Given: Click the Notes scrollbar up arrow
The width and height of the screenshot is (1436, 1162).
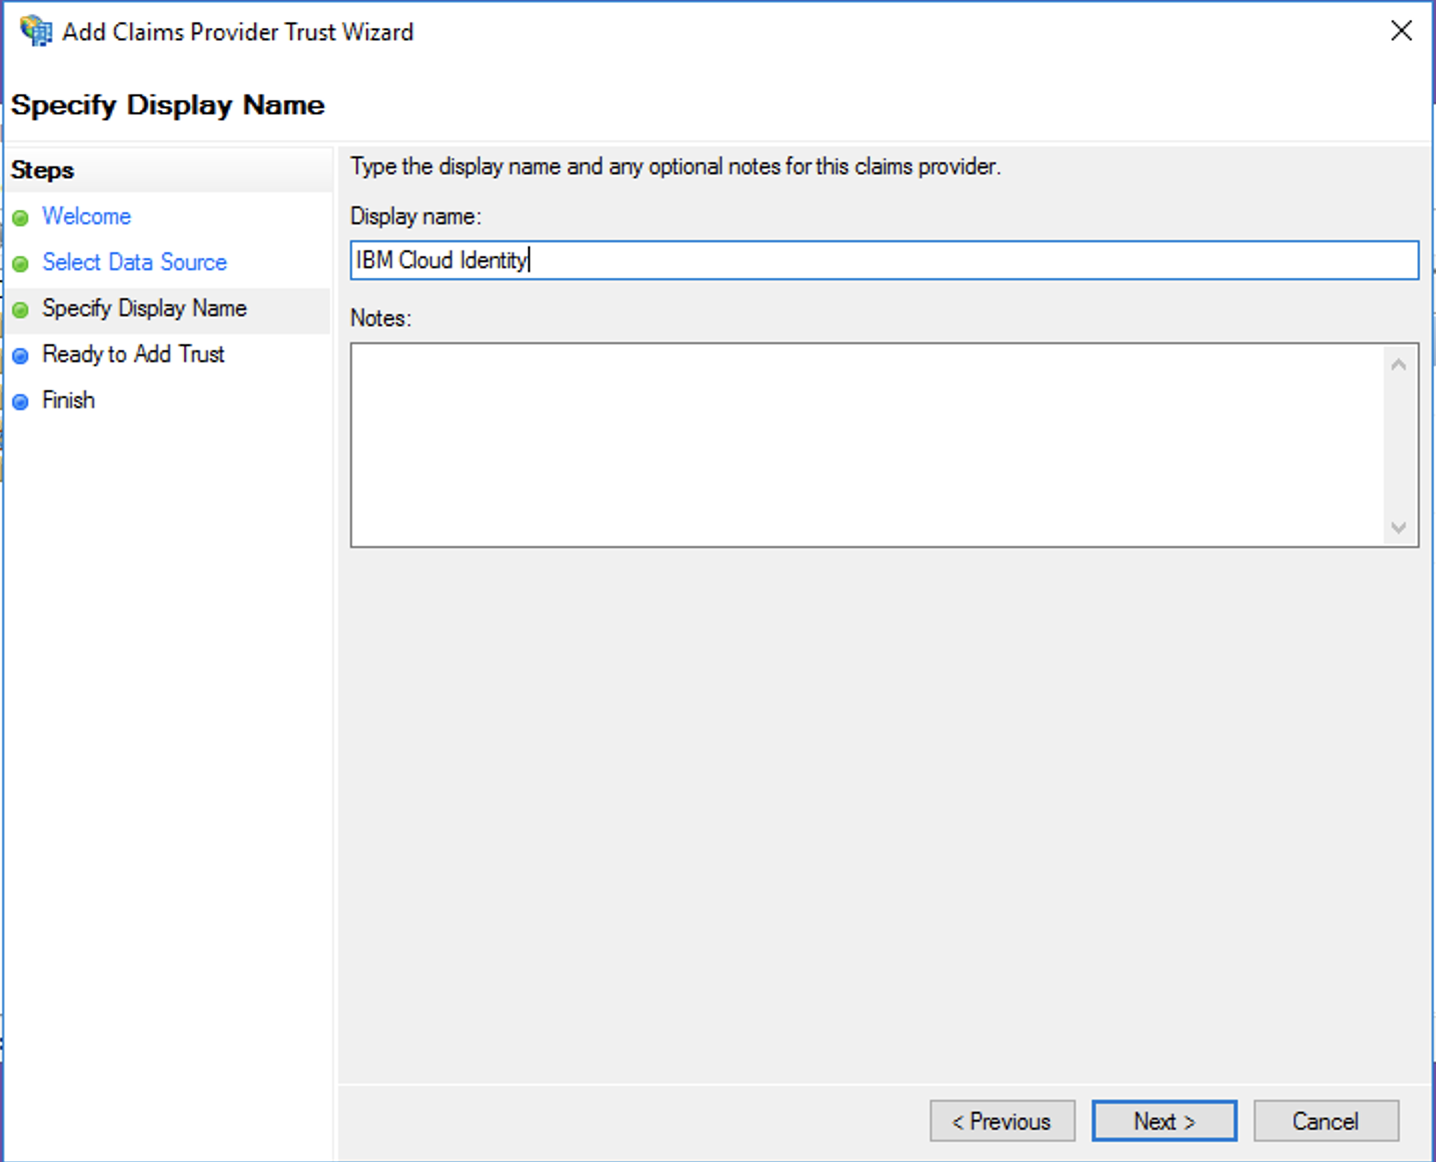Looking at the screenshot, I should pyautogui.click(x=1398, y=365).
